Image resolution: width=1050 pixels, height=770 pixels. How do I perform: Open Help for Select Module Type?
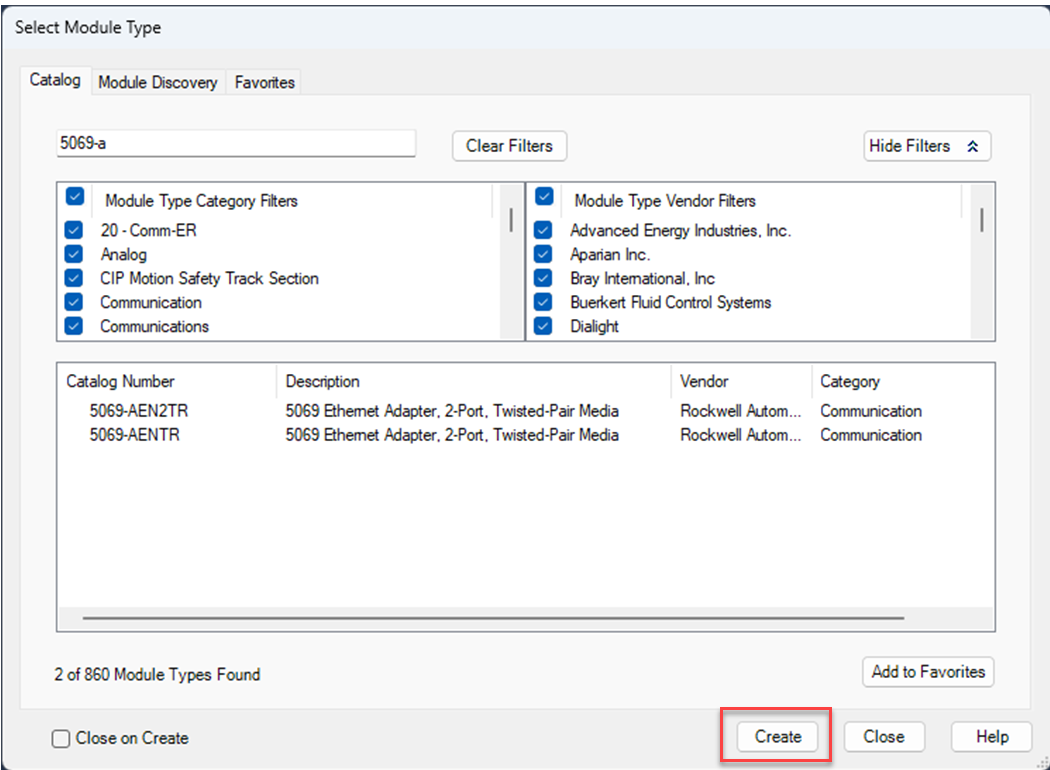tap(992, 737)
